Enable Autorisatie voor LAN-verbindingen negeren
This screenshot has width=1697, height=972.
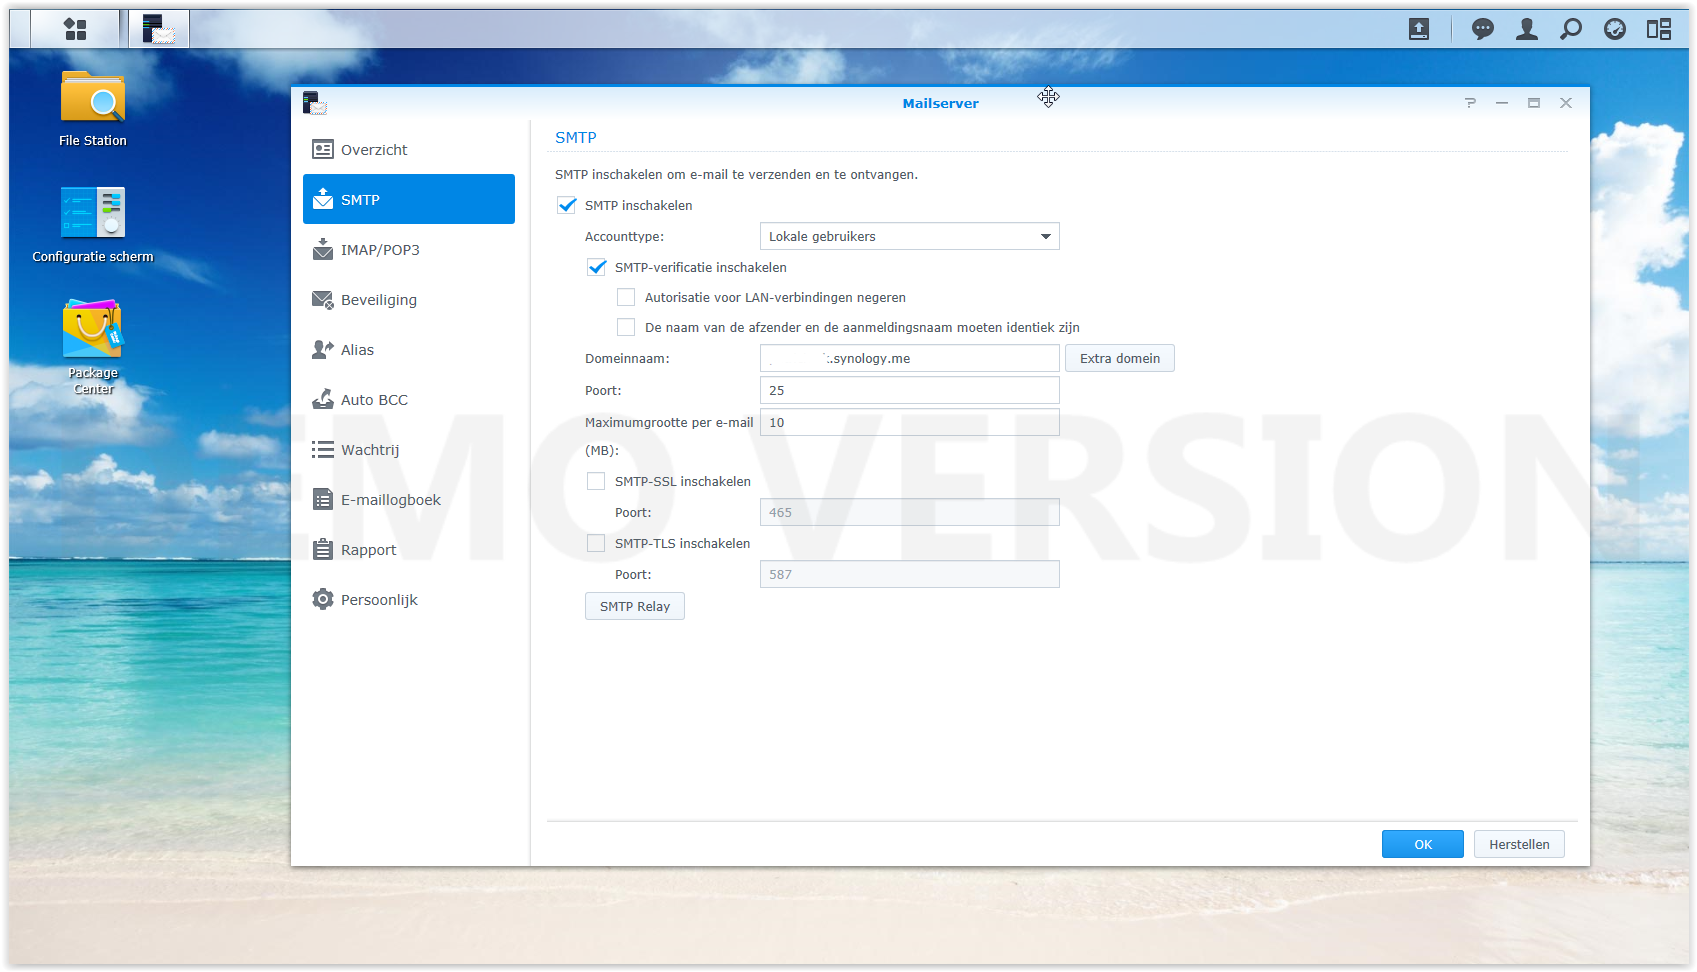pos(626,297)
